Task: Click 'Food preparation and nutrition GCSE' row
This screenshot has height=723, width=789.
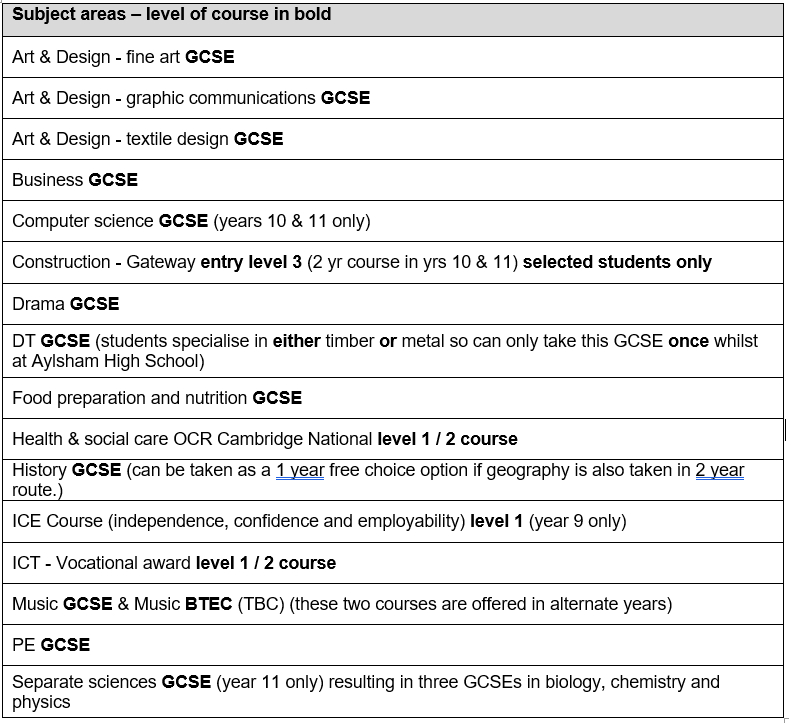Action: tap(157, 398)
